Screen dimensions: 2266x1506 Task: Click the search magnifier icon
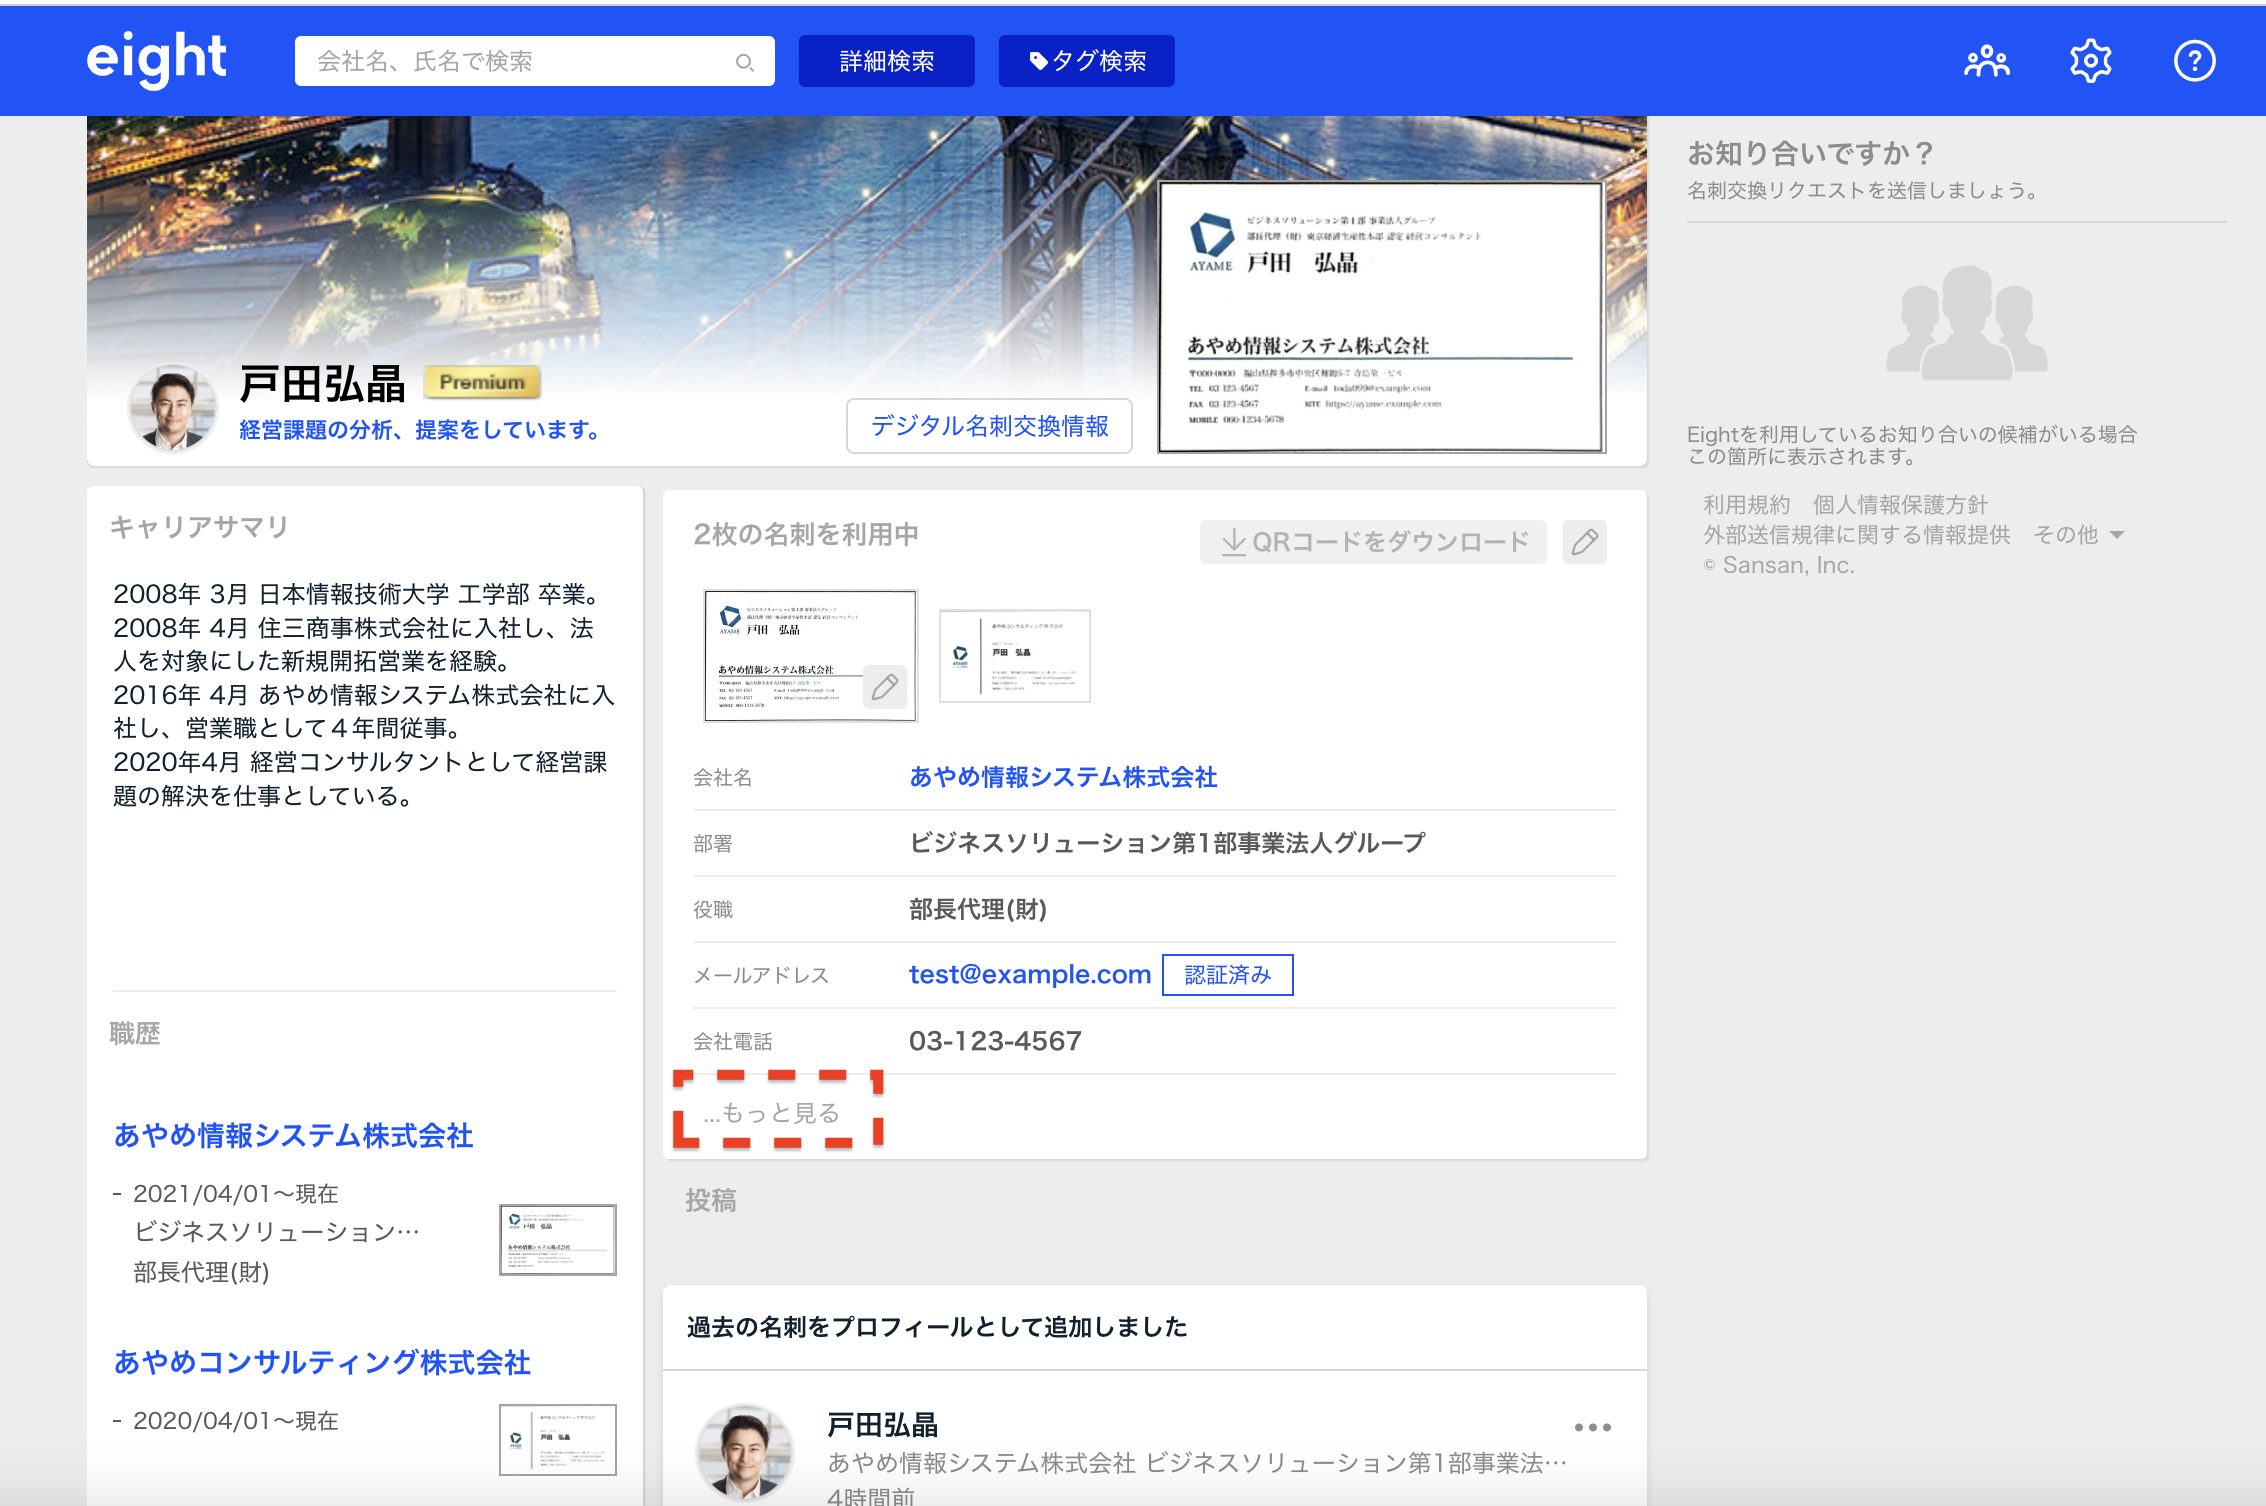coord(744,62)
